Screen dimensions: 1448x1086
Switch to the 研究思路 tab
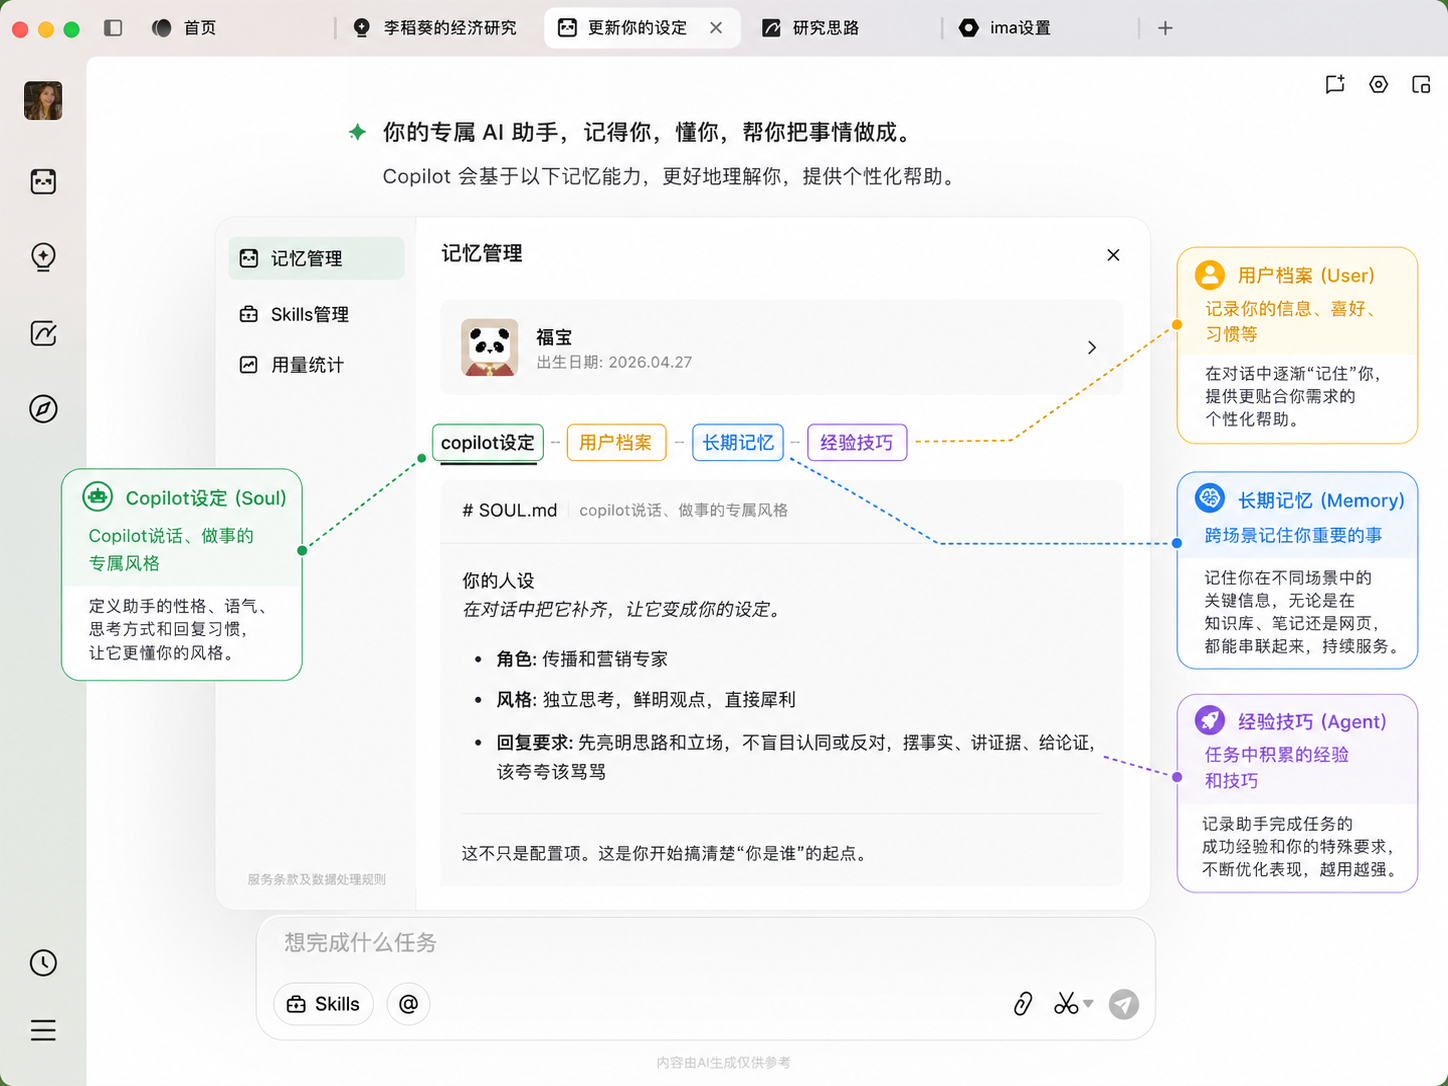[x=812, y=27]
